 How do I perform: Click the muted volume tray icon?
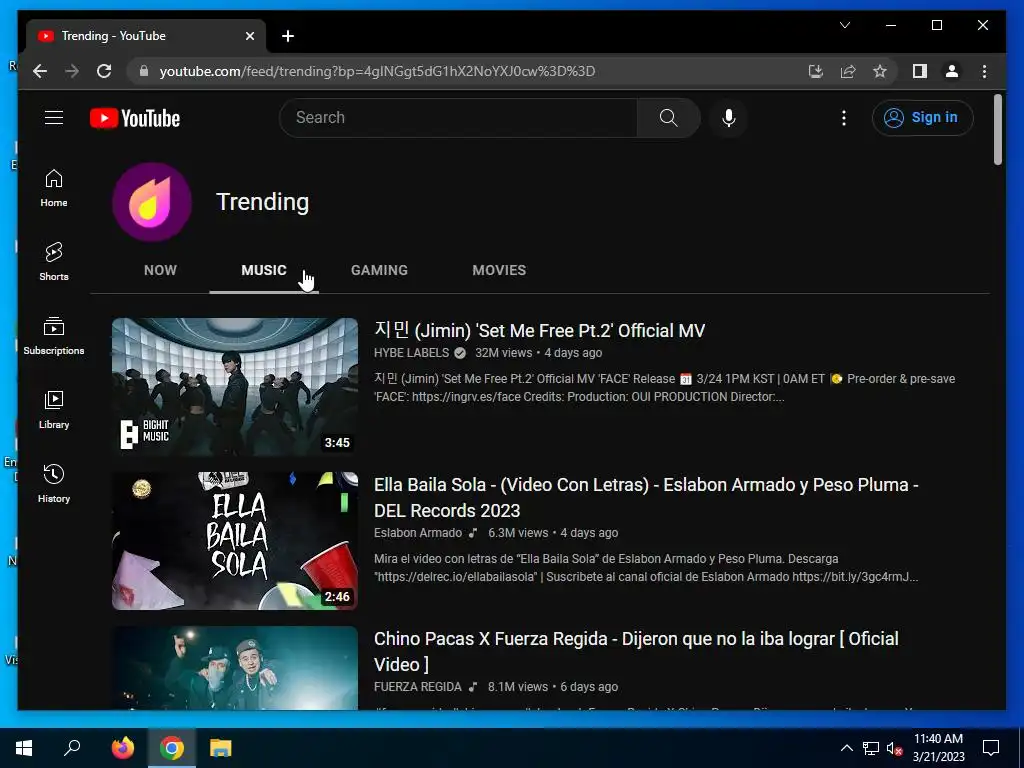894,748
